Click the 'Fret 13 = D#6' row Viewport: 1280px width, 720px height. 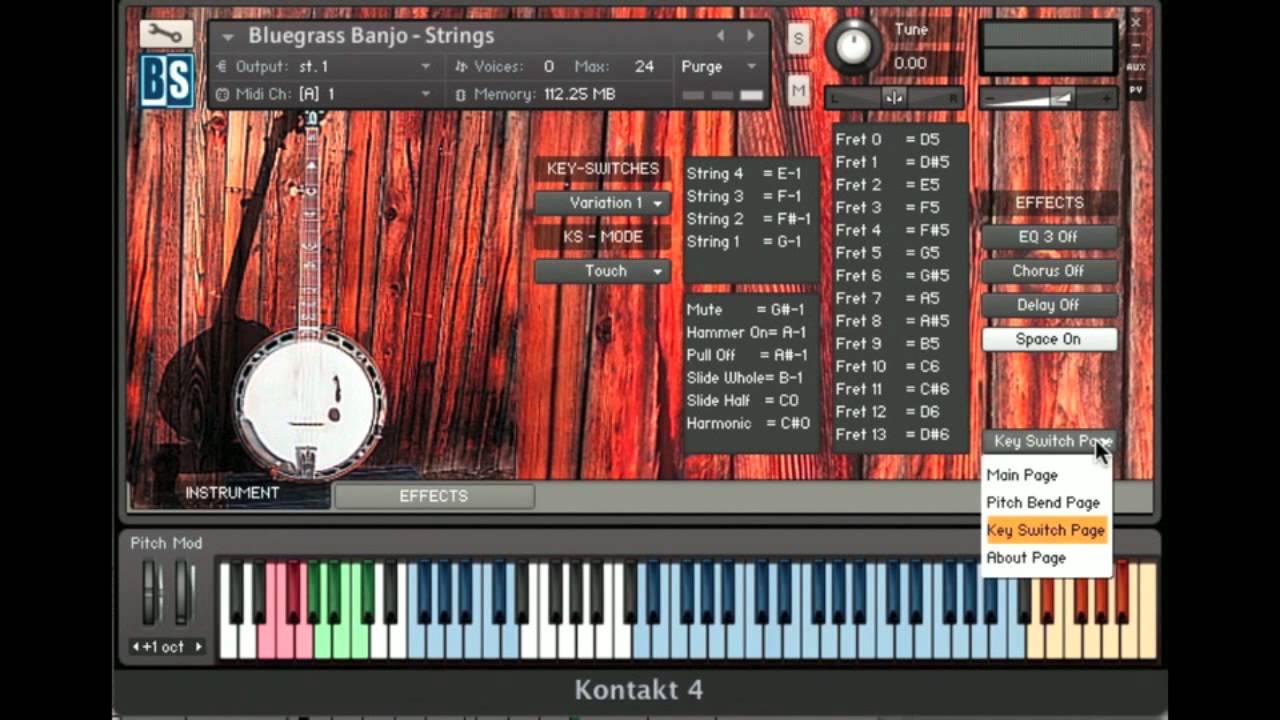[892, 434]
